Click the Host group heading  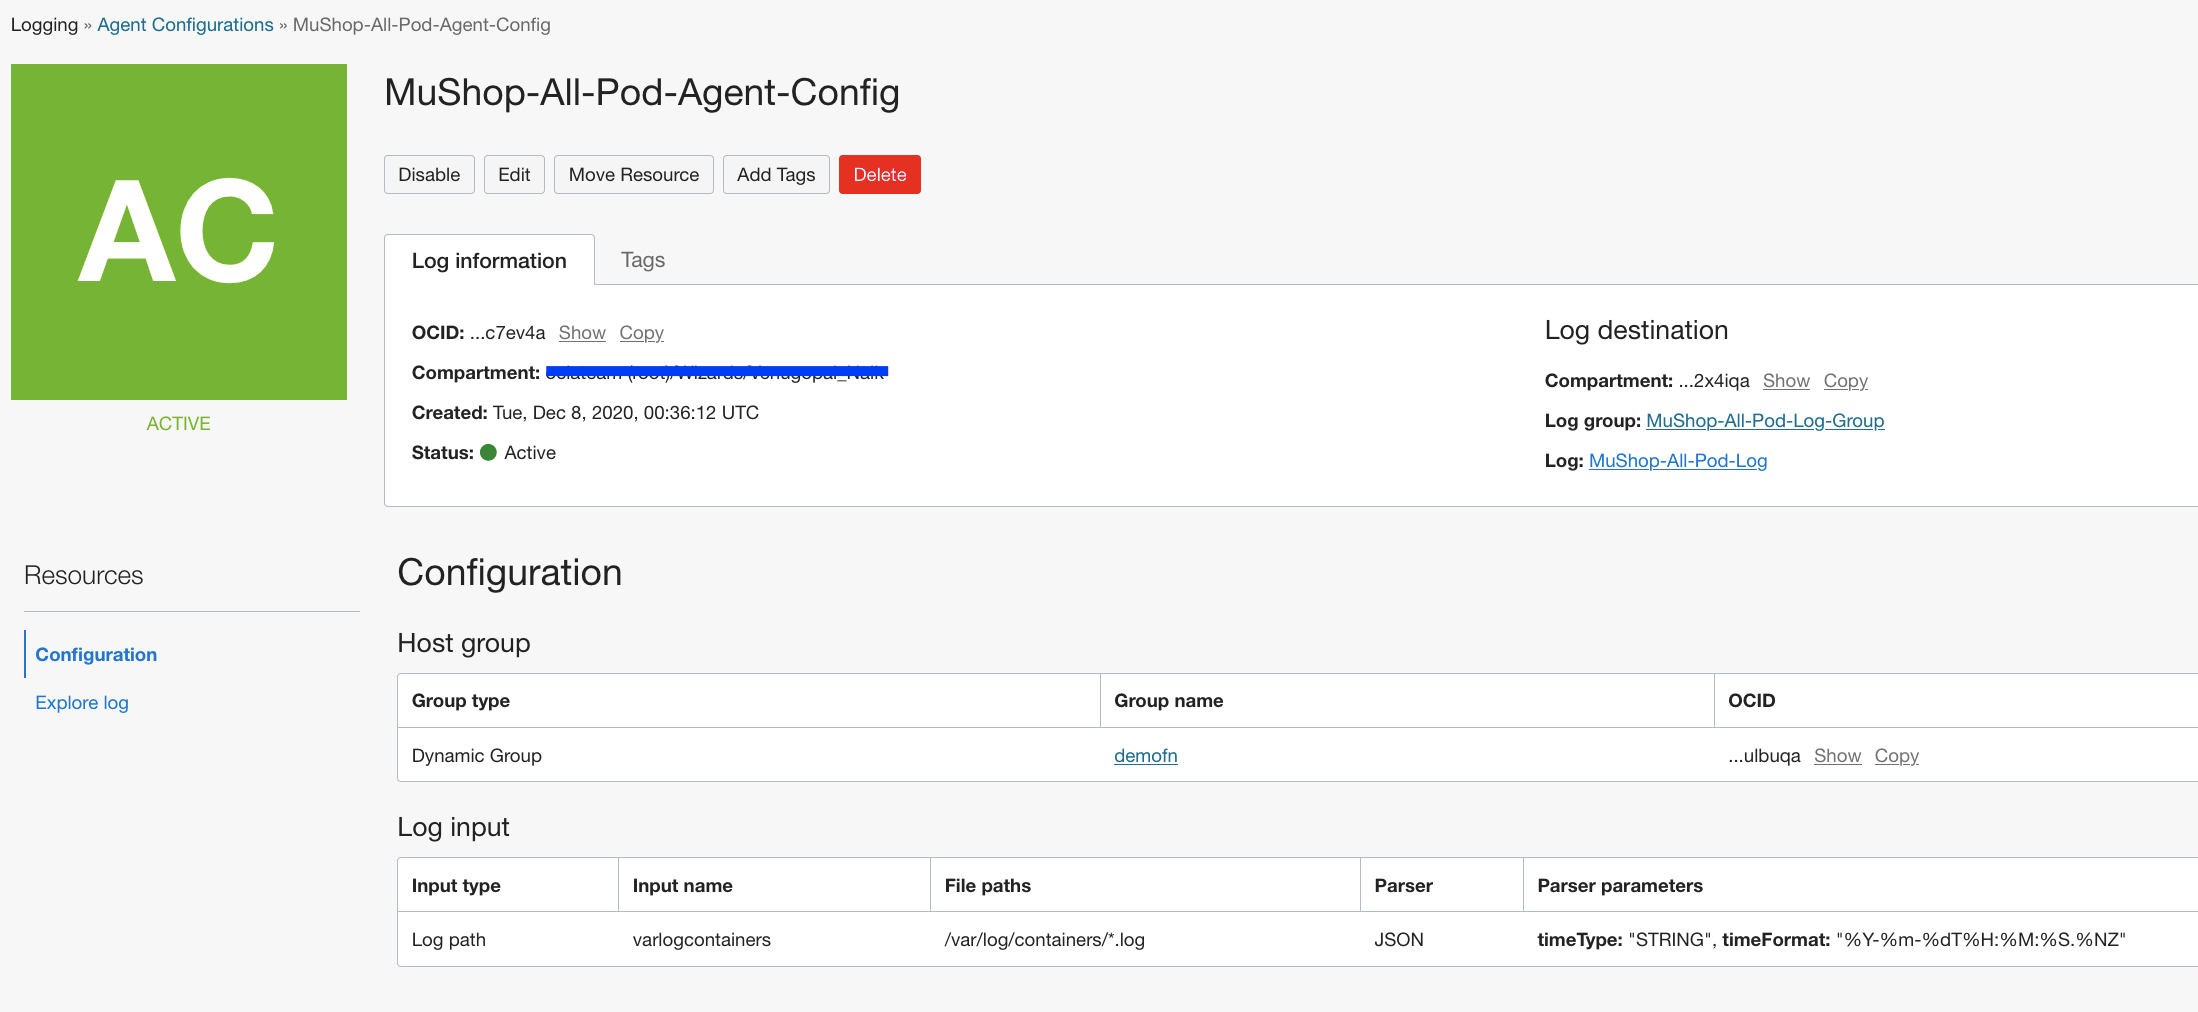464,643
